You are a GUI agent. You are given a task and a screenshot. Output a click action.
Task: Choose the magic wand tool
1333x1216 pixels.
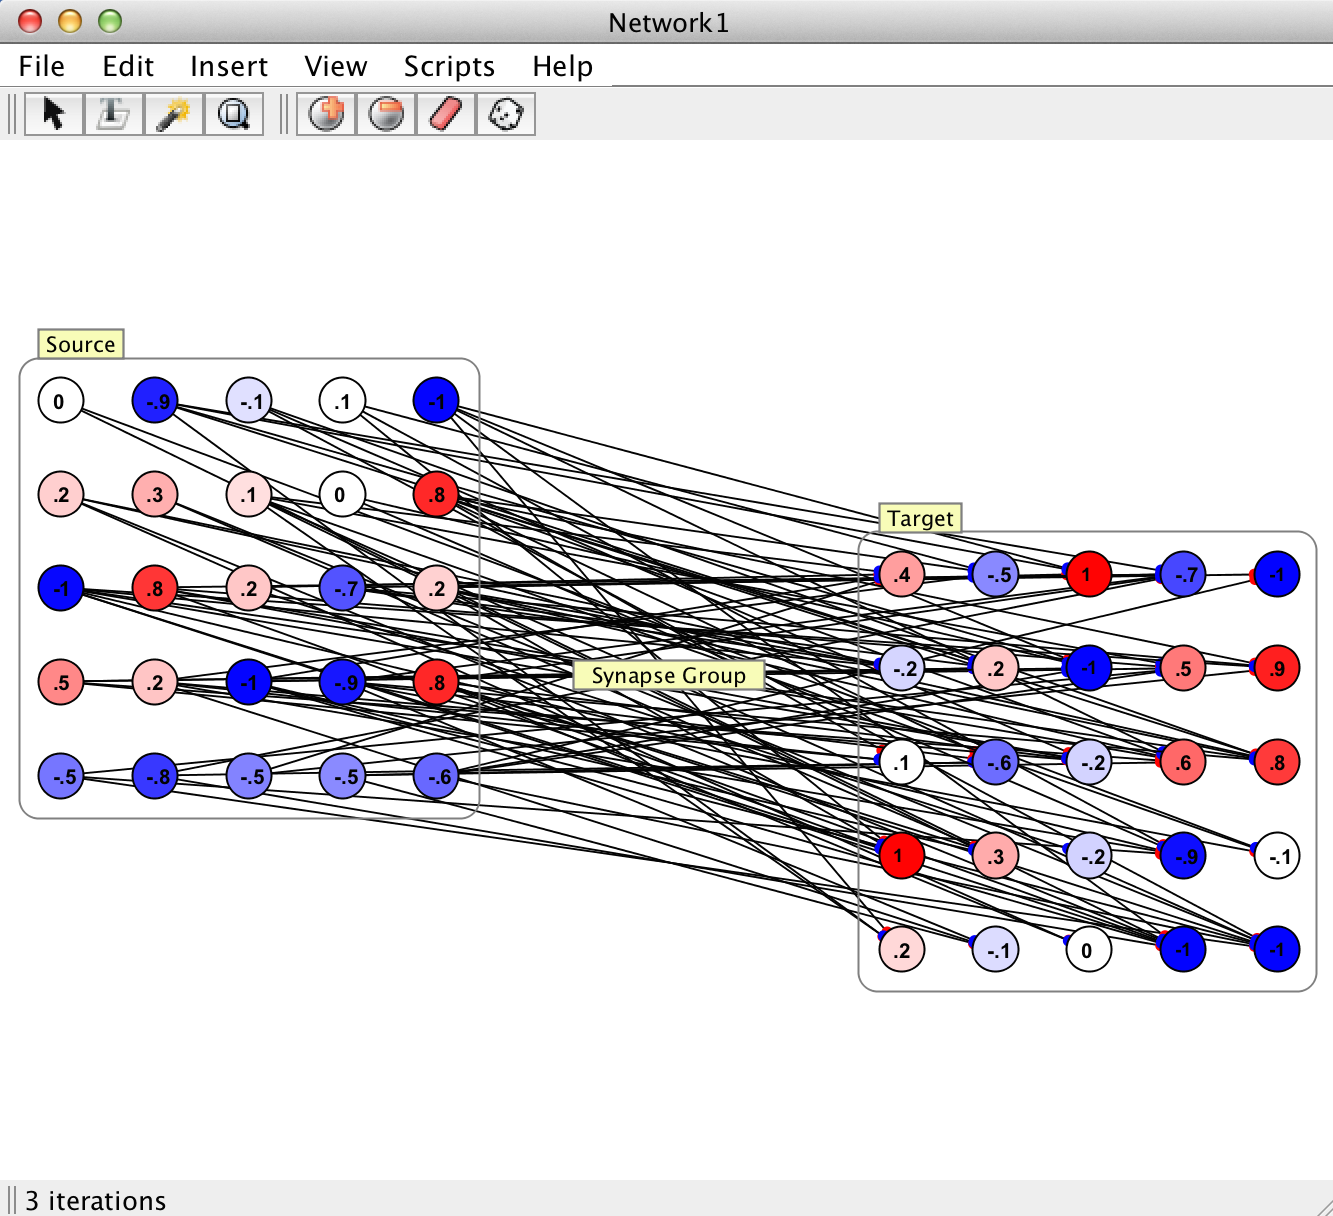(x=173, y=114)
